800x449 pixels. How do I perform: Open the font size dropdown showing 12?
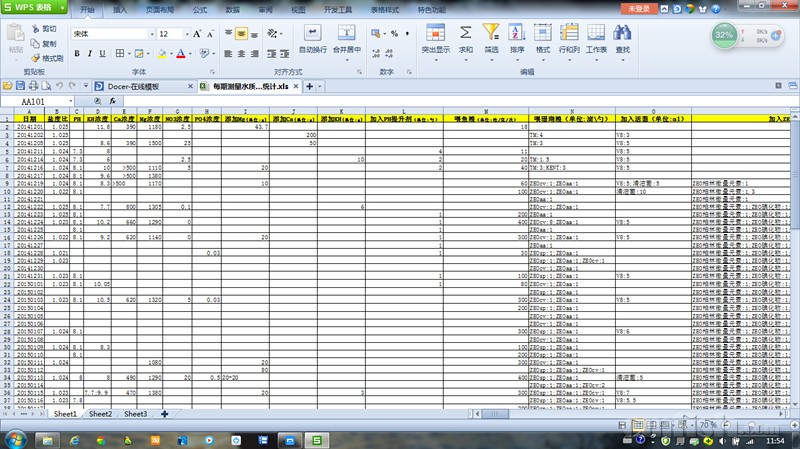point(185,34)
